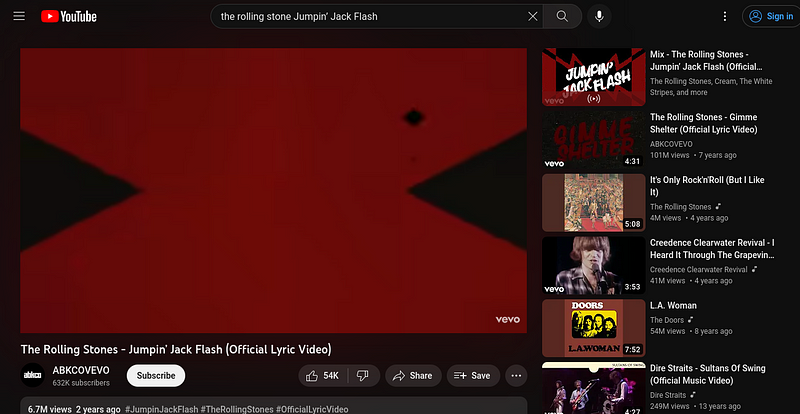
Task: Open It's Only Rock'n'Roll video title
Action: pos(707,186)
